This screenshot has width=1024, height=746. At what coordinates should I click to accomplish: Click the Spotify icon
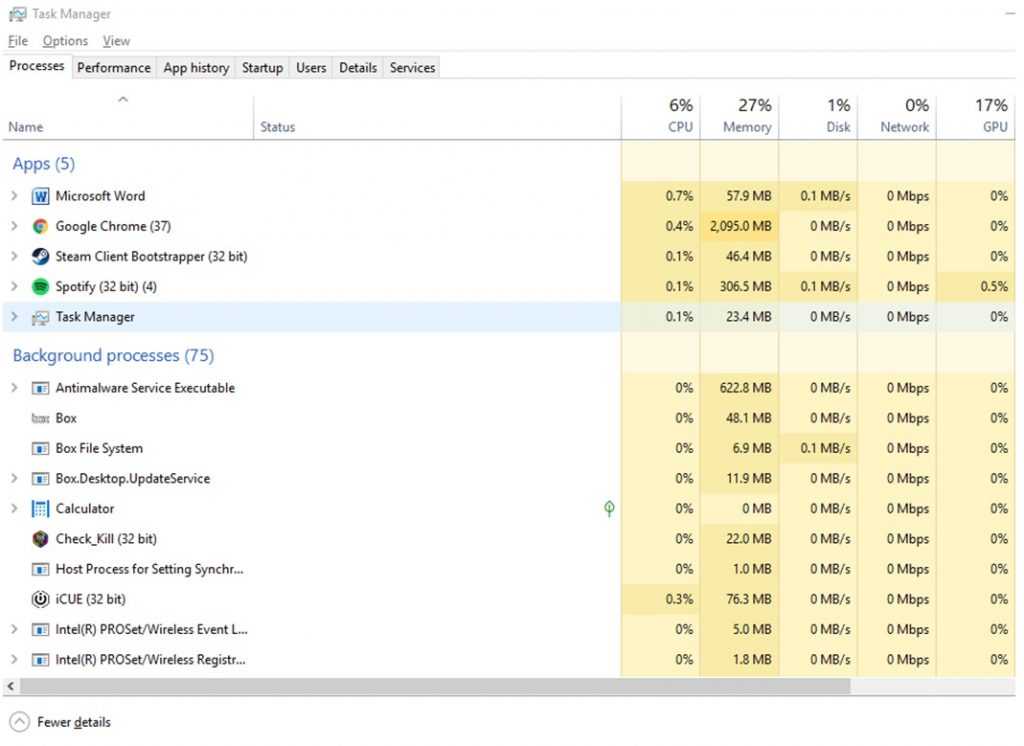[40, 286]
